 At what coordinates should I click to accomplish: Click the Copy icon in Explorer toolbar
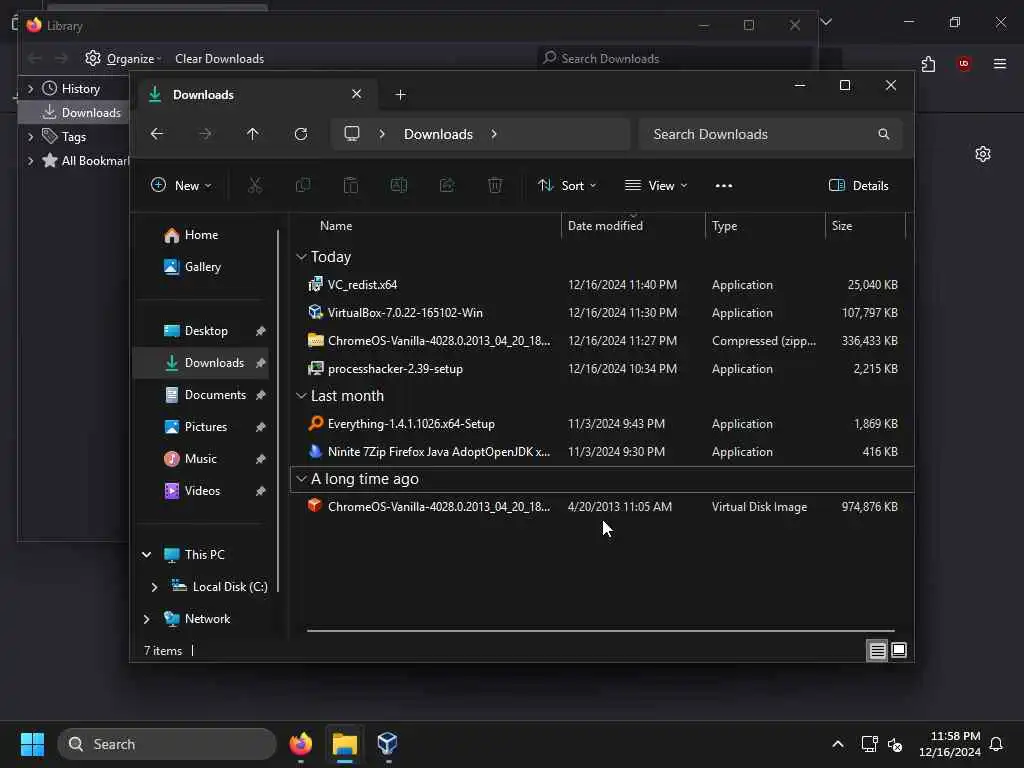pyautogui.click(x=302, y=185)
